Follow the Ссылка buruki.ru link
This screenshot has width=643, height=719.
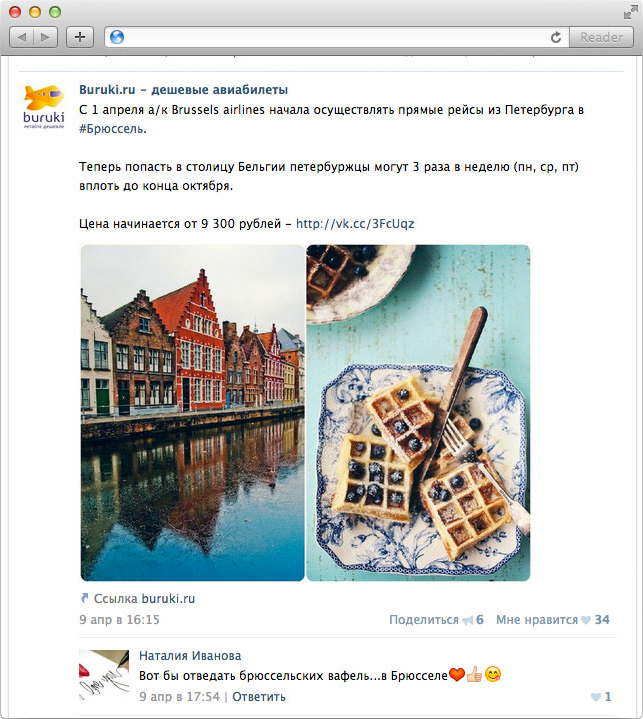(143, 599)
